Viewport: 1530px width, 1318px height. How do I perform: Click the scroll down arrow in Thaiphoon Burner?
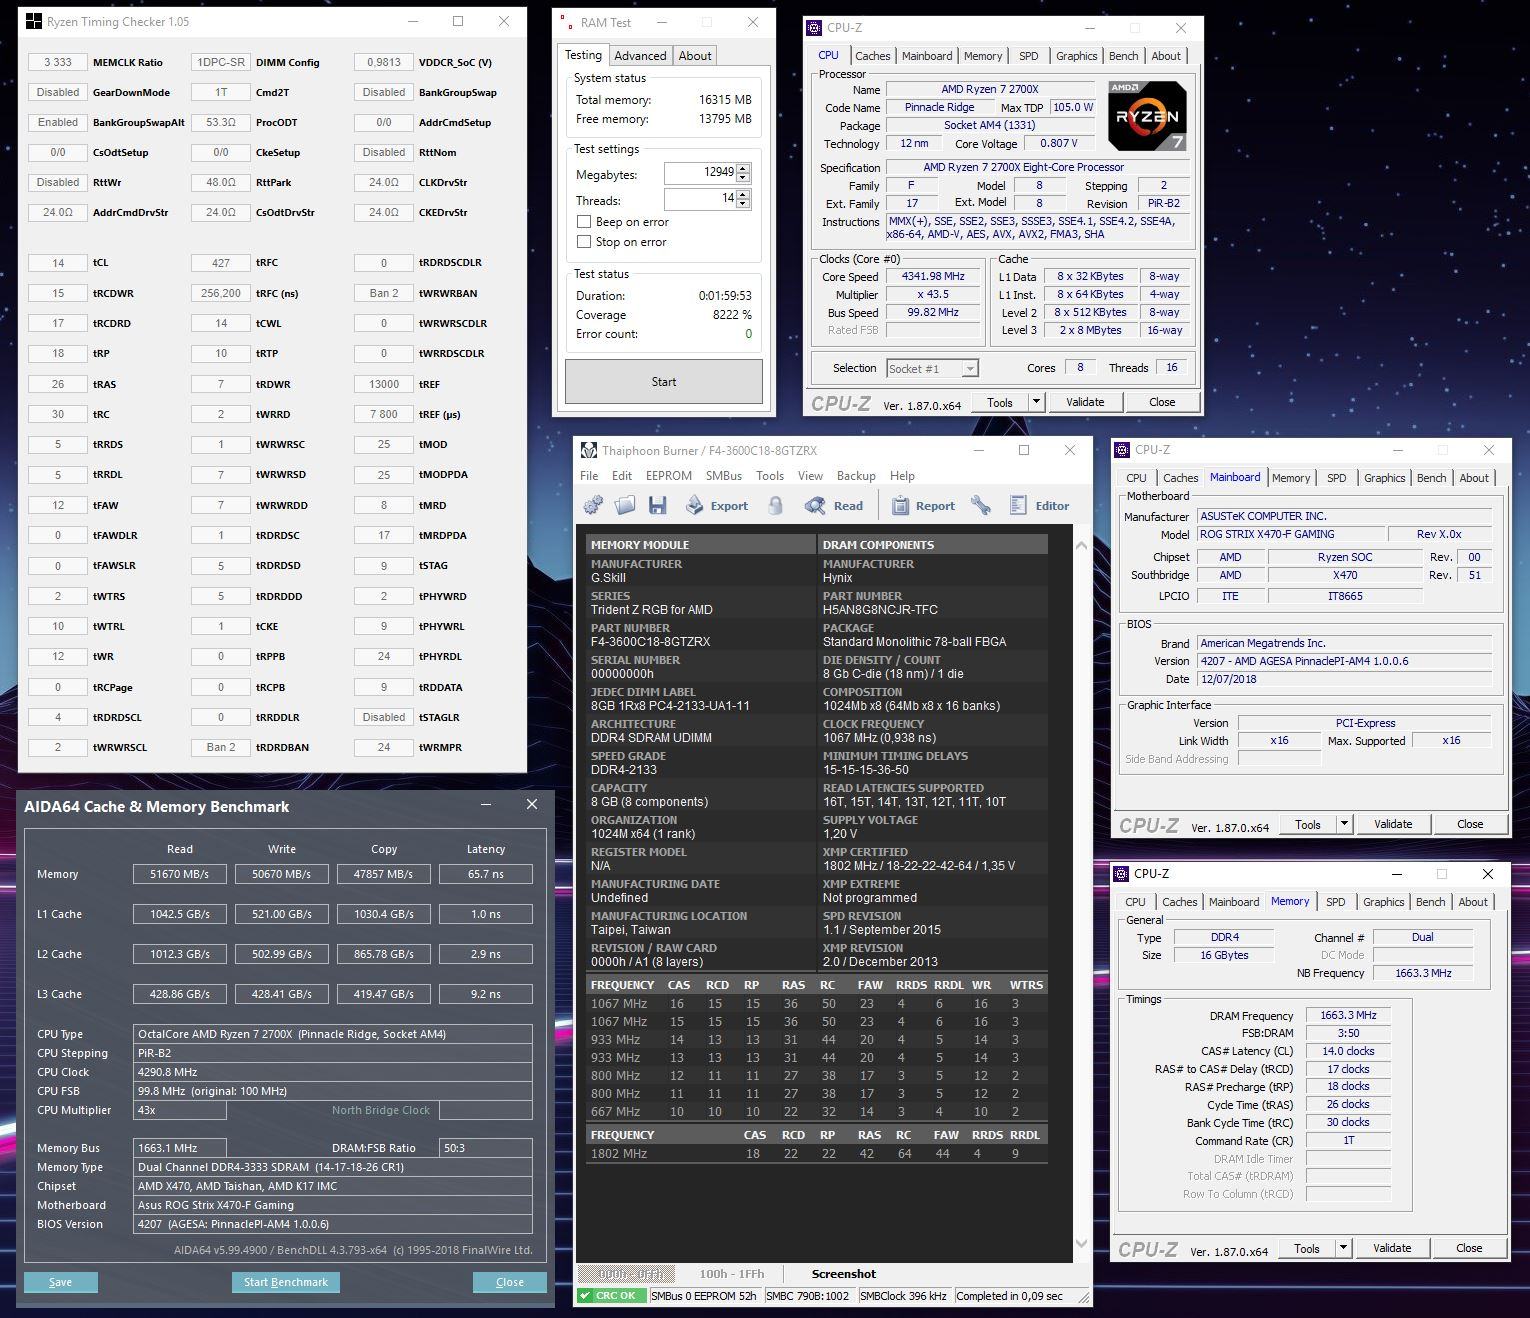tap(1080, 1243)
